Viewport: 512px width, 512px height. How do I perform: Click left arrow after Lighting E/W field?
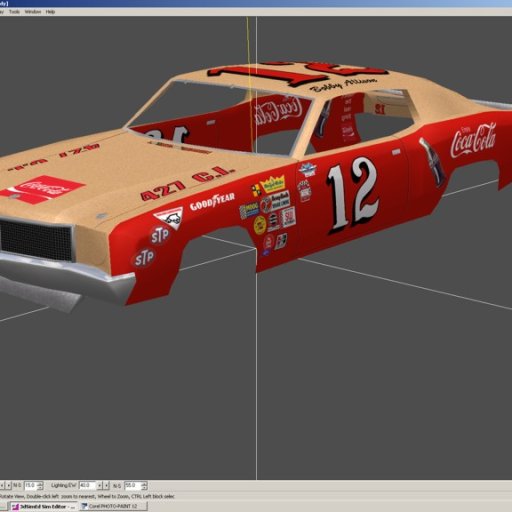coord(99,485)
